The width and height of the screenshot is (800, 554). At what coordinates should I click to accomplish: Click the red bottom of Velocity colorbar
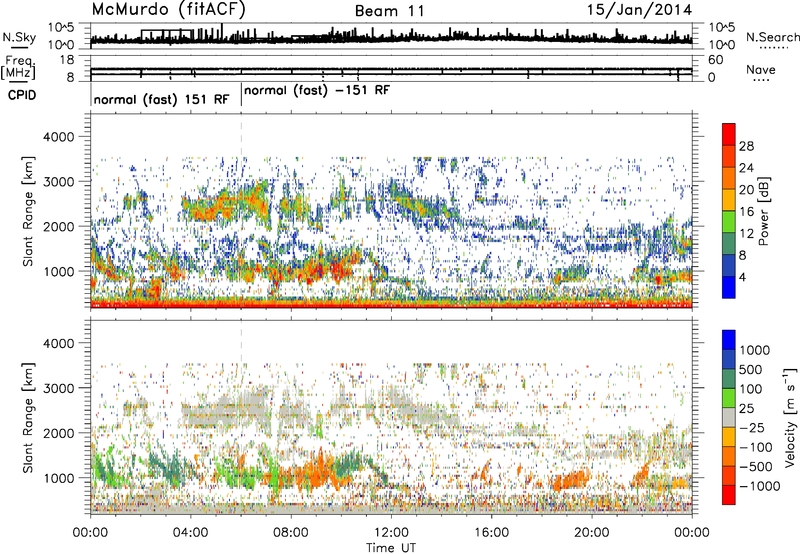coord(729,495)
